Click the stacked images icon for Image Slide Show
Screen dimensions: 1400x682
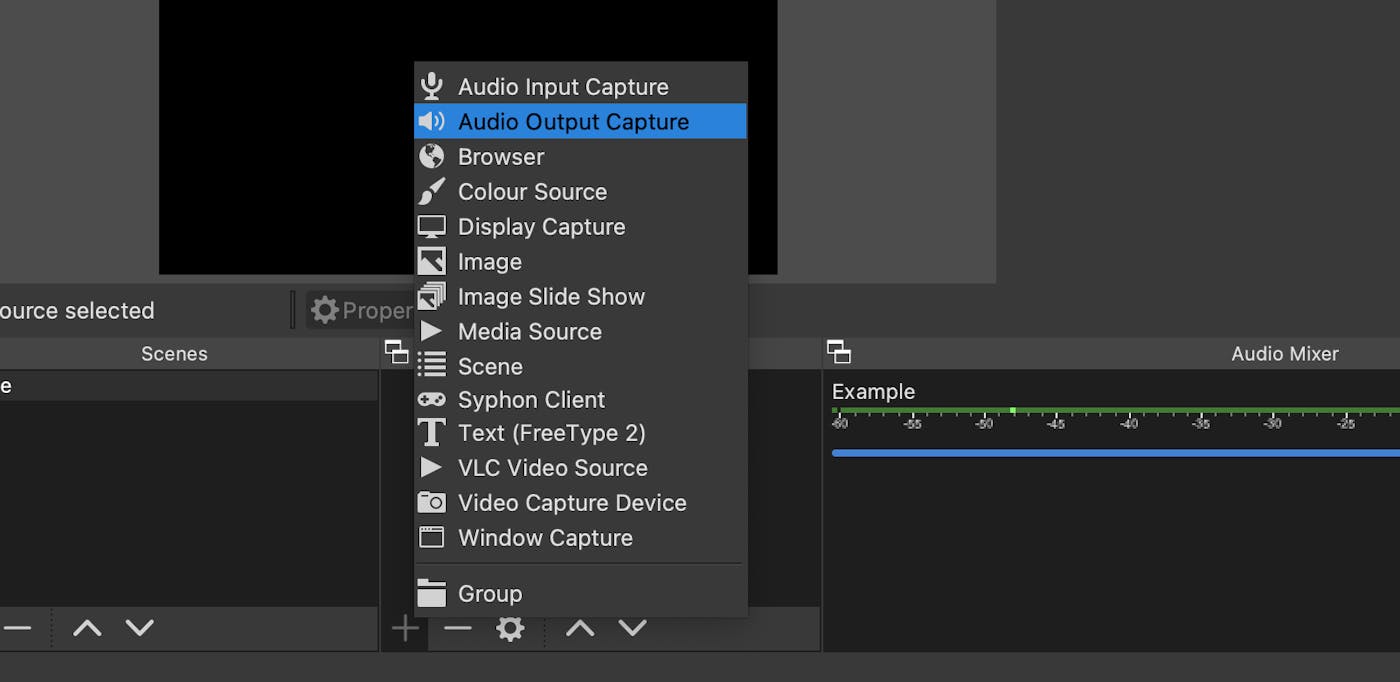pyautogui.click(x=431, y=297)
